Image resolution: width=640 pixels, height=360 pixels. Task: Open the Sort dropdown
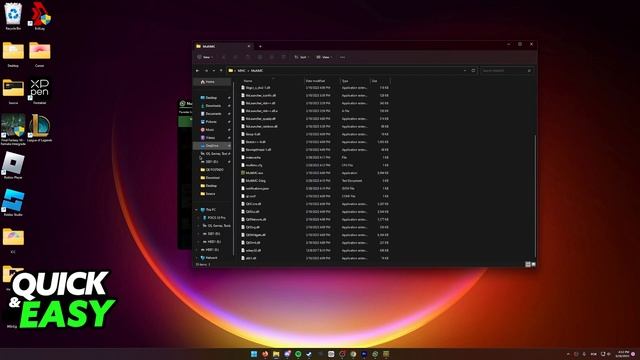[301, 57]
